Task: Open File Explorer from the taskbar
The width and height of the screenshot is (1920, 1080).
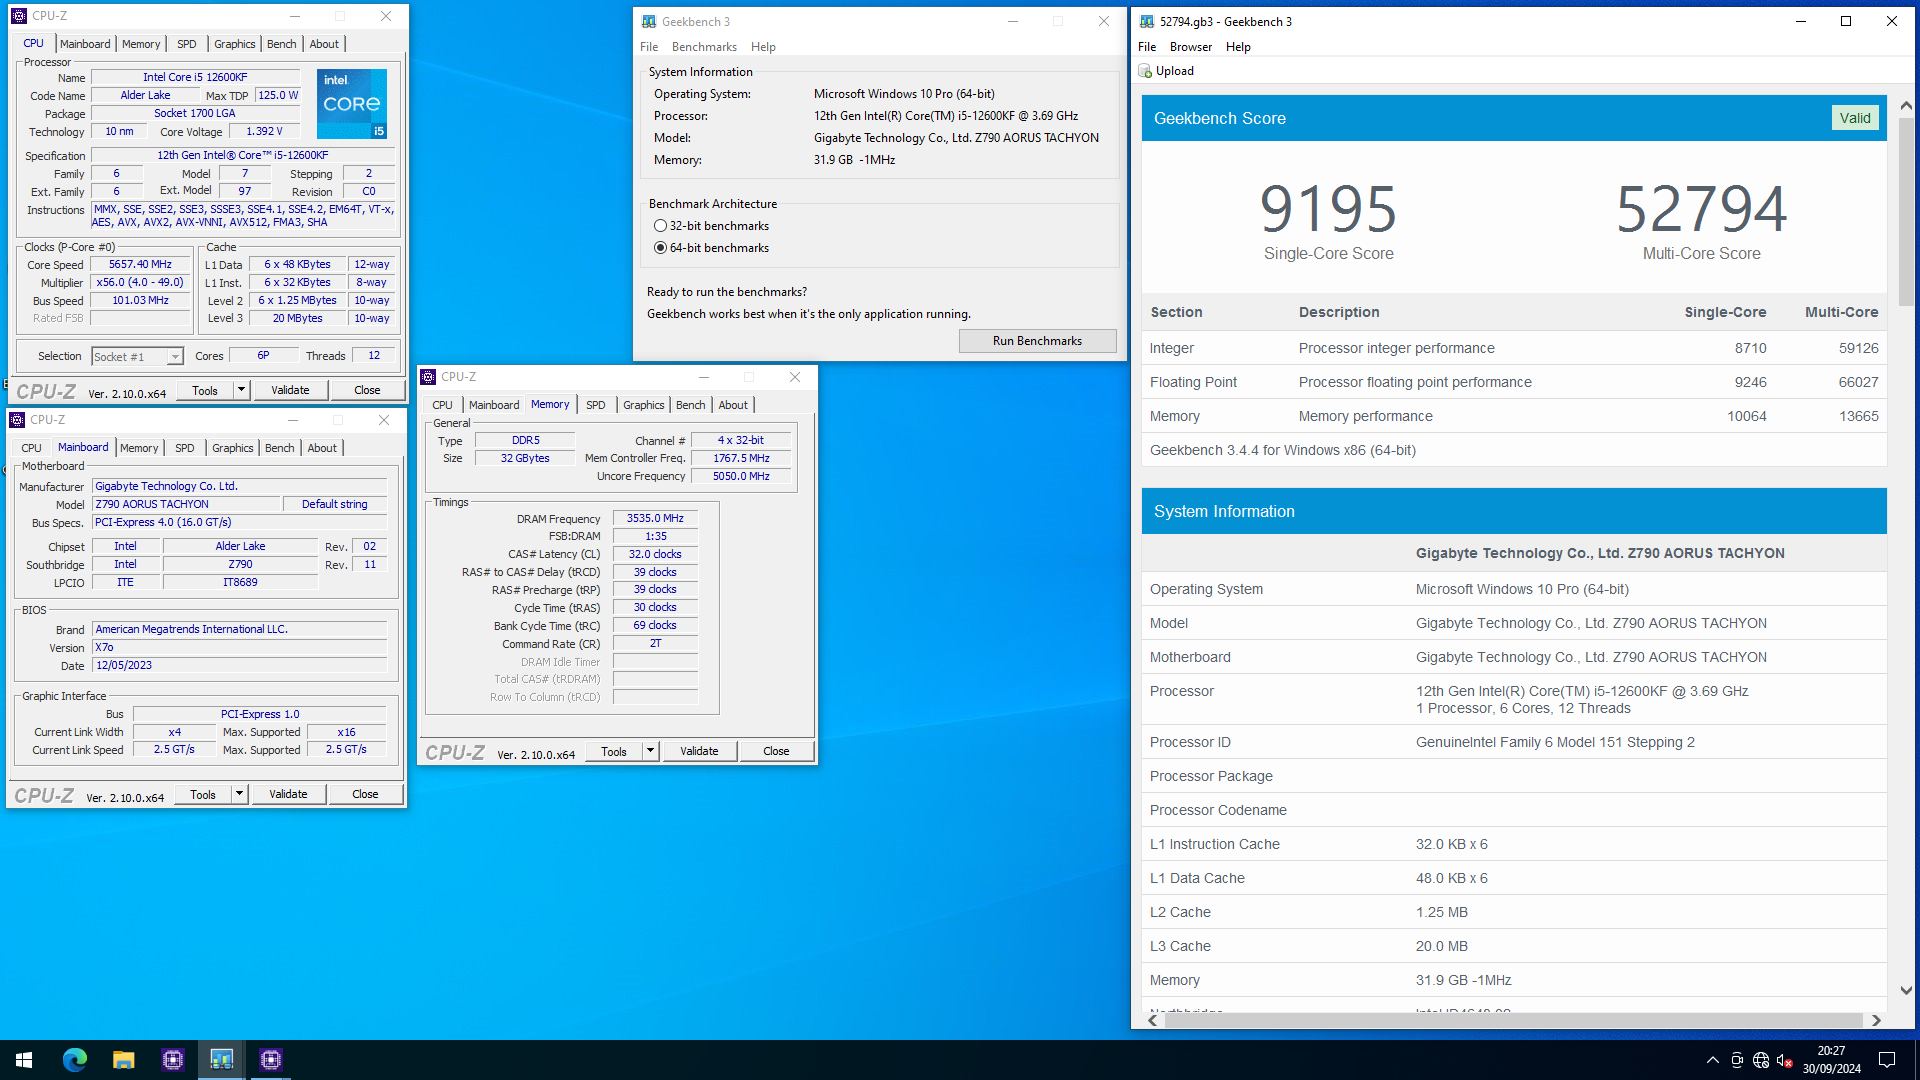Action: (x=123, y=1060)
